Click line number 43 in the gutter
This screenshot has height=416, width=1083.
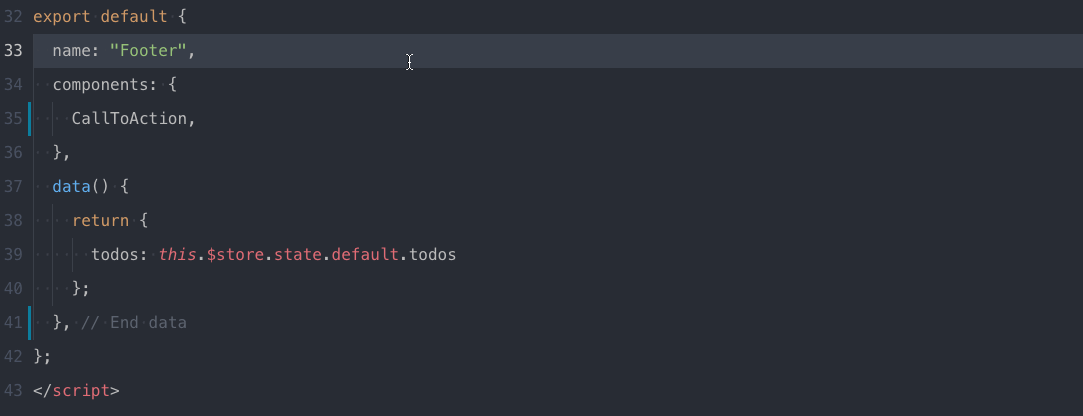(x=13, y=390)
